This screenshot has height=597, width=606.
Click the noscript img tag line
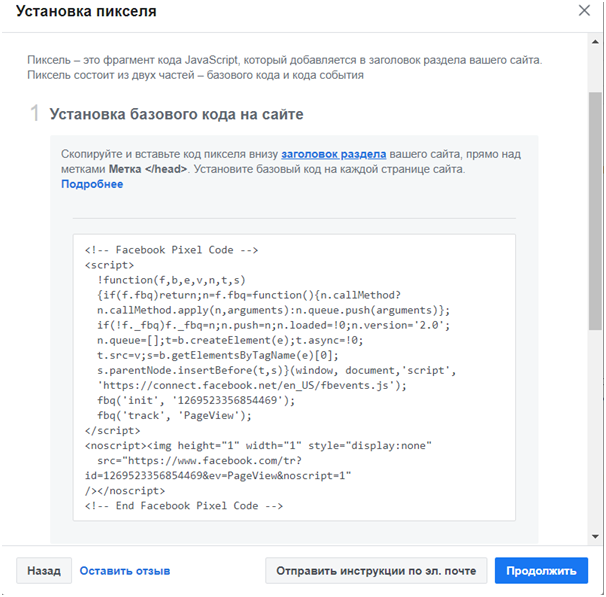[258, 446]
